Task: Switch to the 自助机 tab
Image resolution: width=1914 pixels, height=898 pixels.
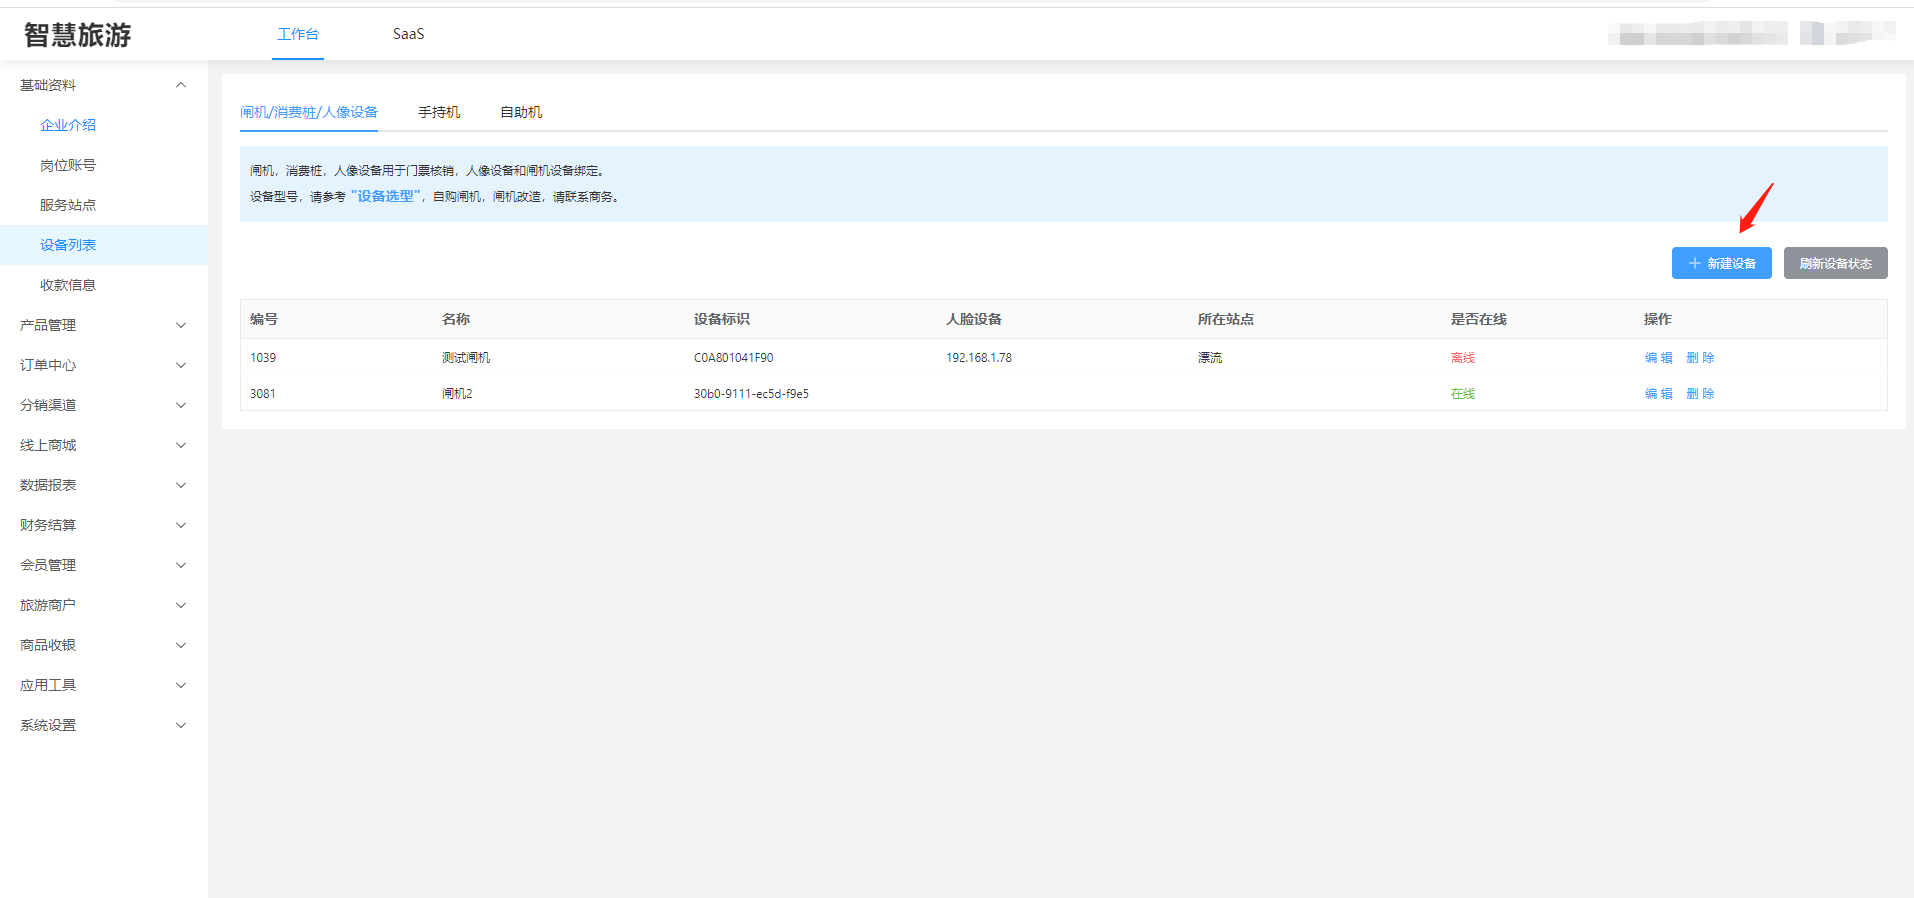Action: 521,112
